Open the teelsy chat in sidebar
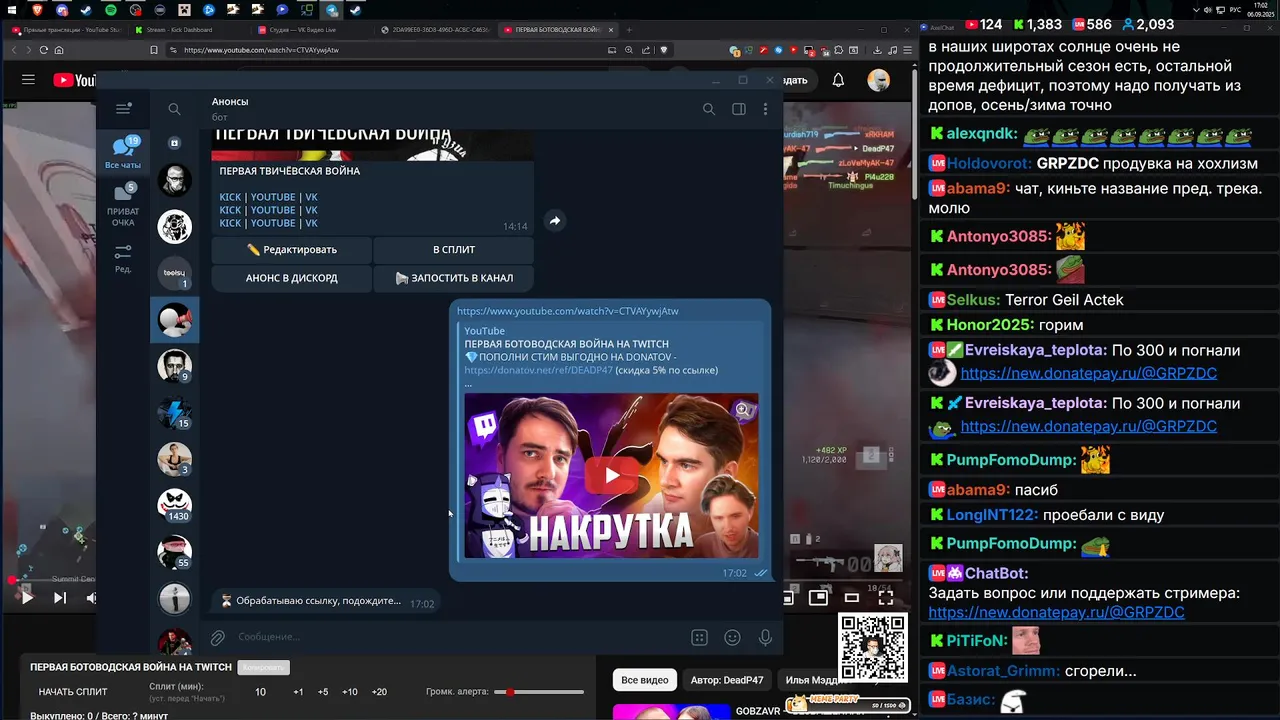1280x720 pixels. click(175, 273)
